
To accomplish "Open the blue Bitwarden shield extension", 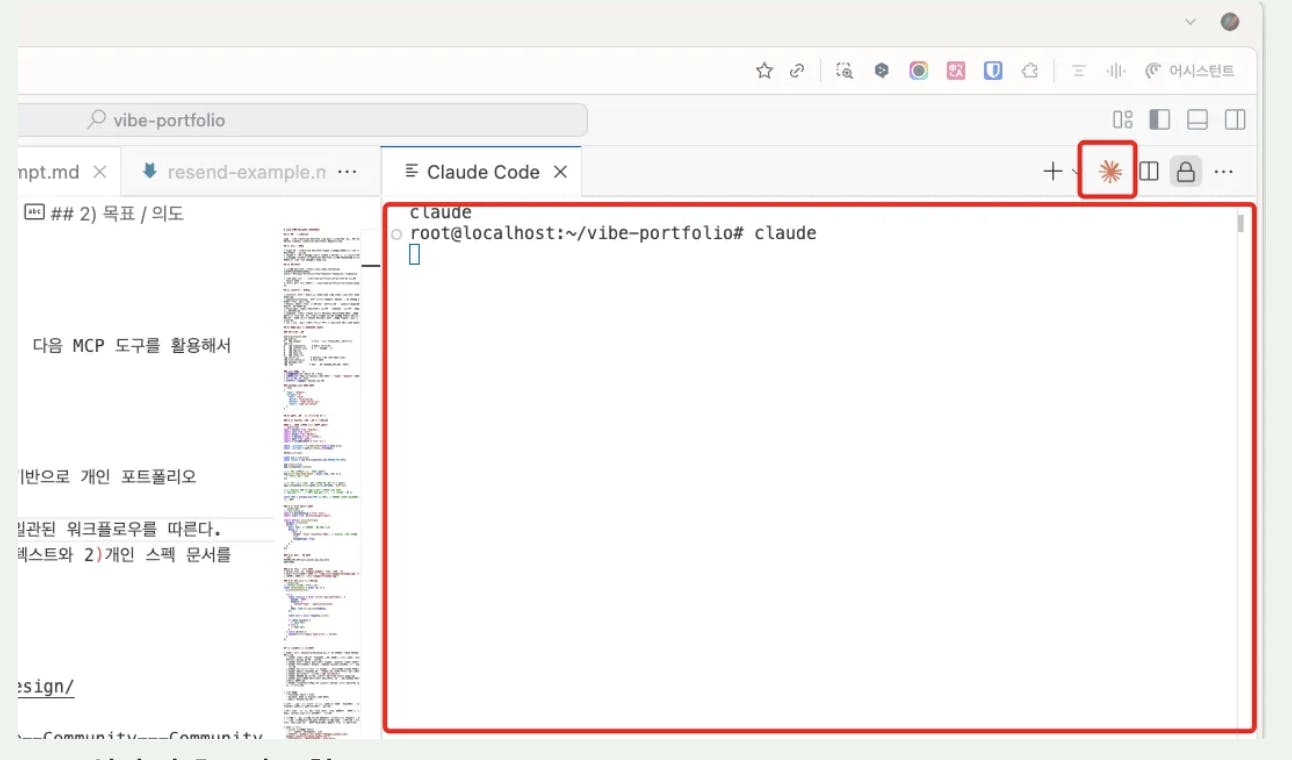I will 993,71.
